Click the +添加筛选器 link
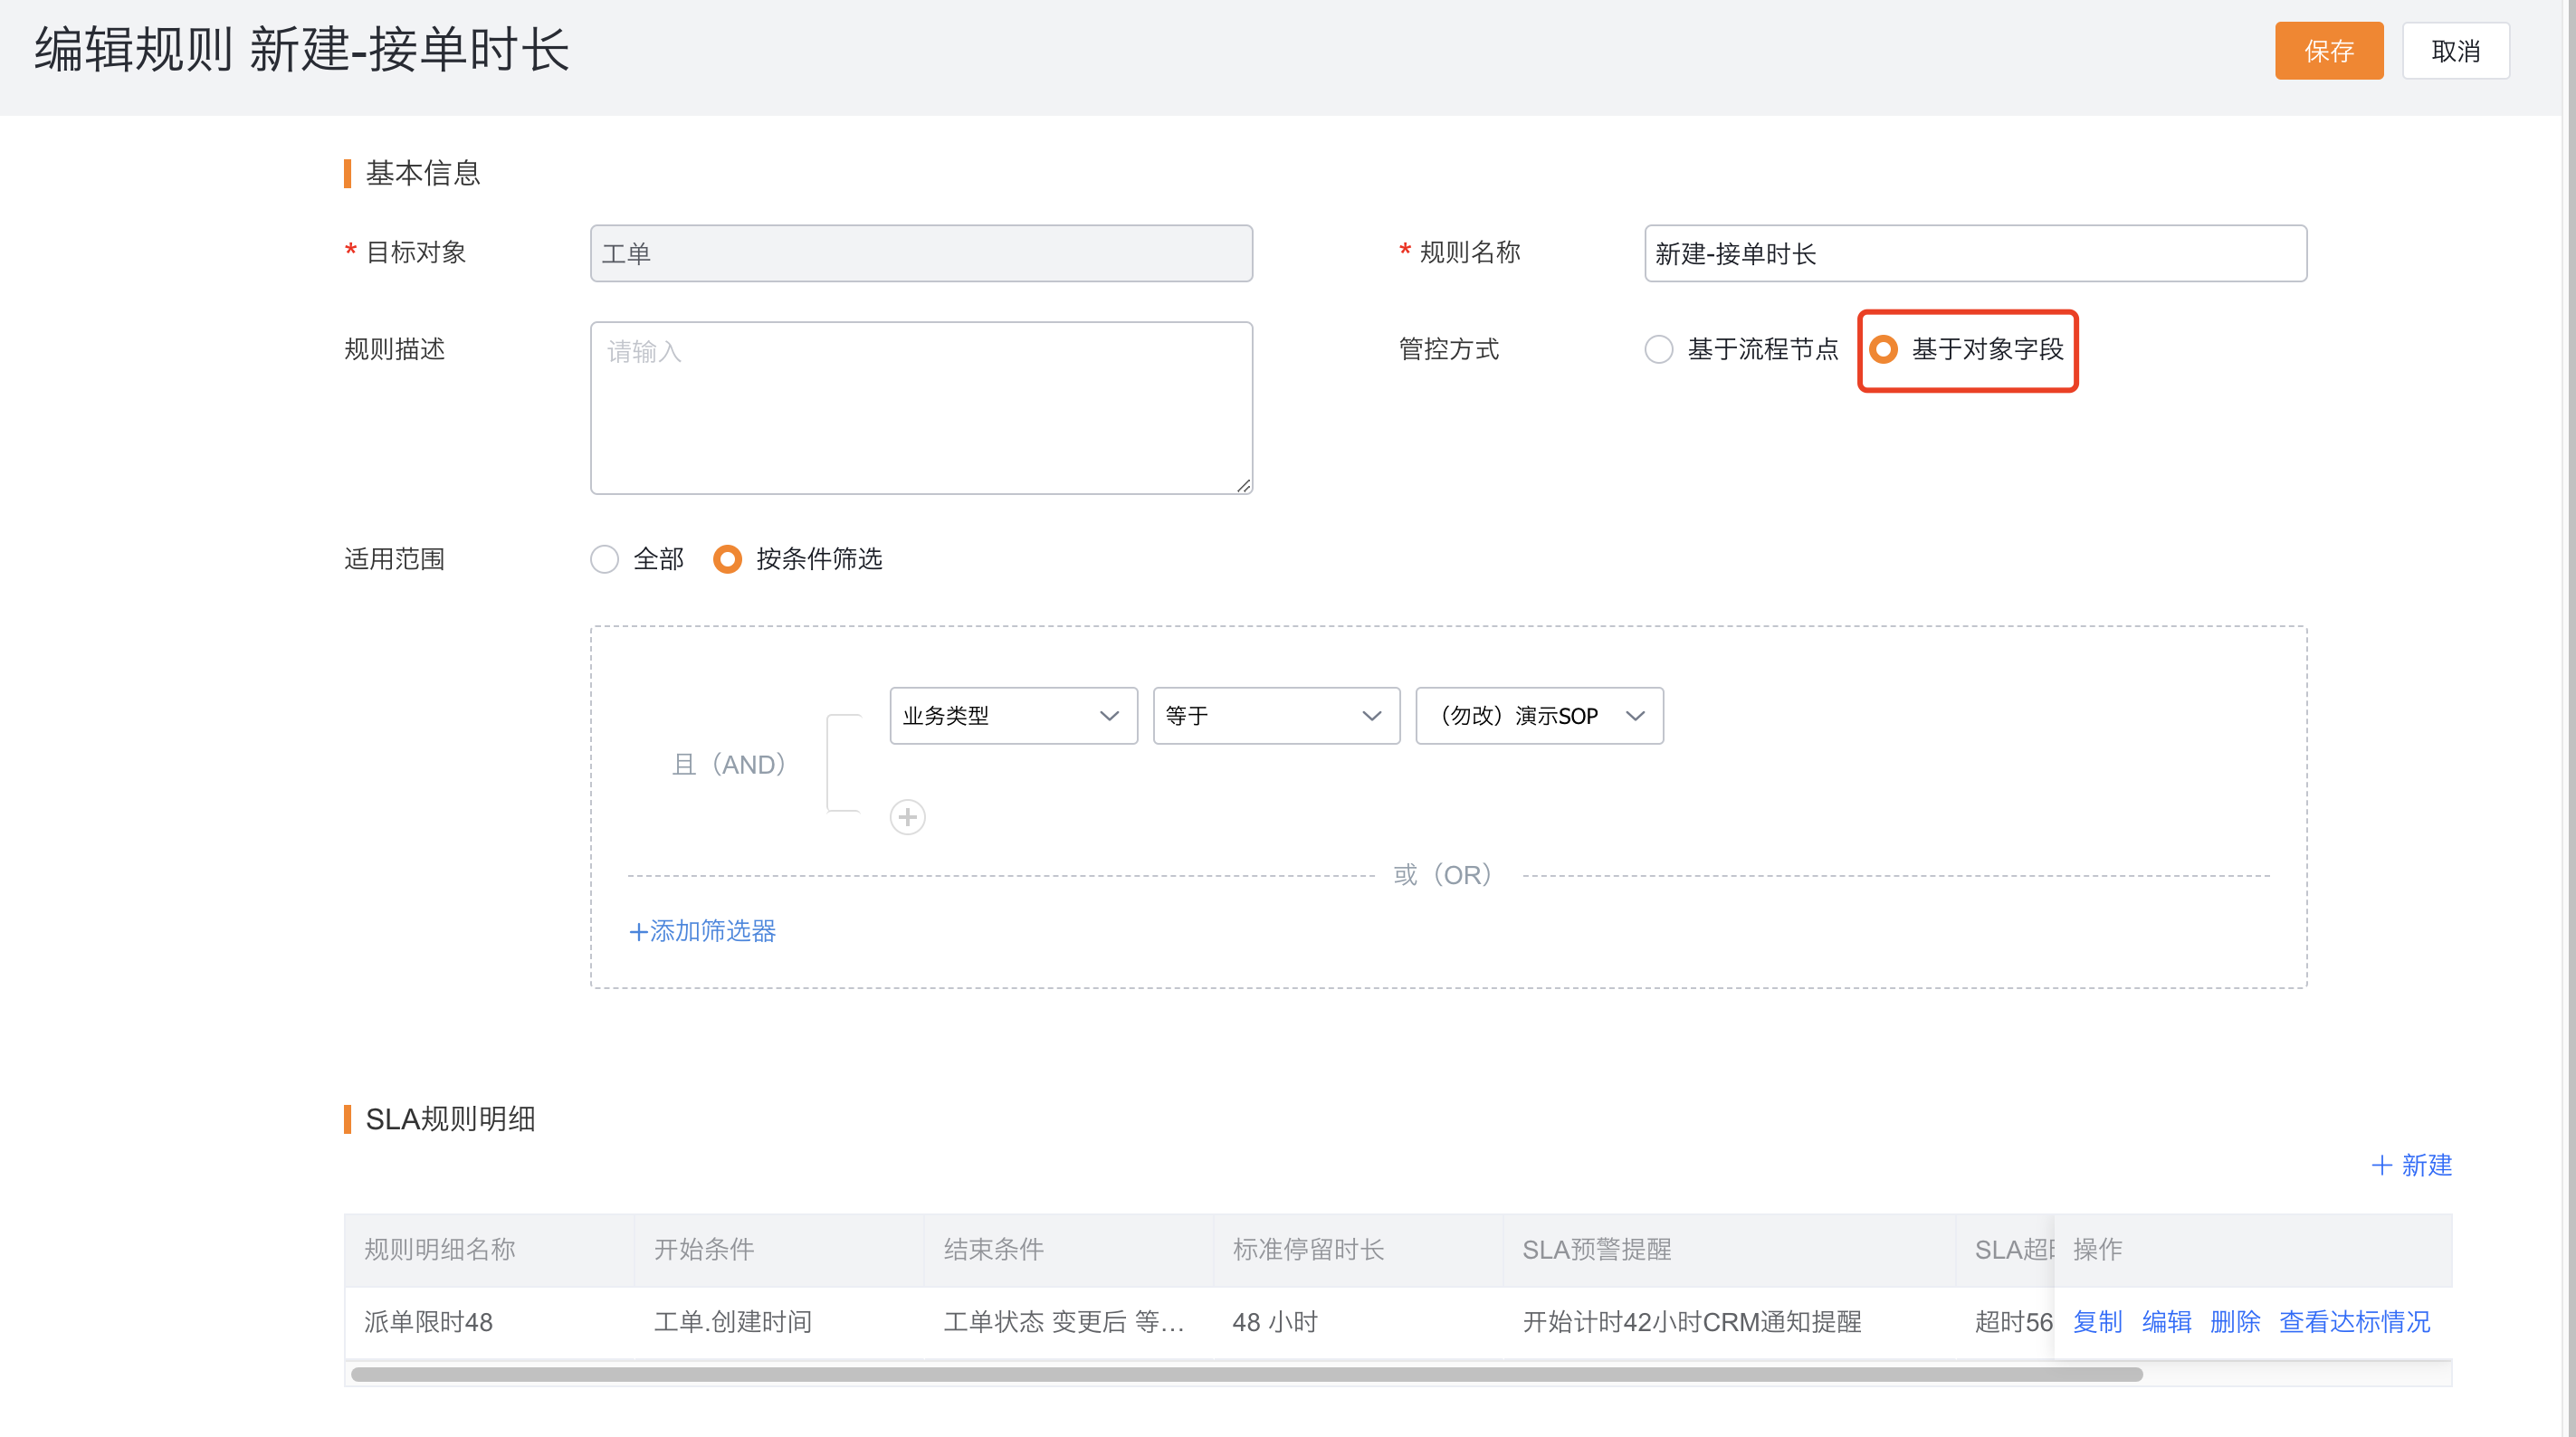Viewport: 2576px width, 1437px height. coord(702,931)
